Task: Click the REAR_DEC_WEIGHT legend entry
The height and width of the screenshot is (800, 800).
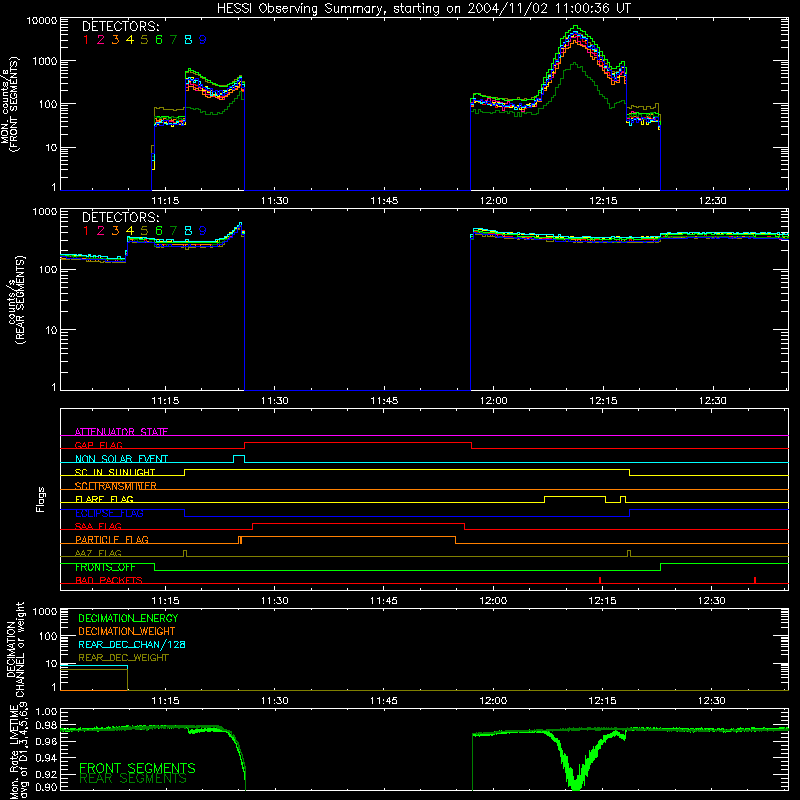Action: click(x=123, y=658)
